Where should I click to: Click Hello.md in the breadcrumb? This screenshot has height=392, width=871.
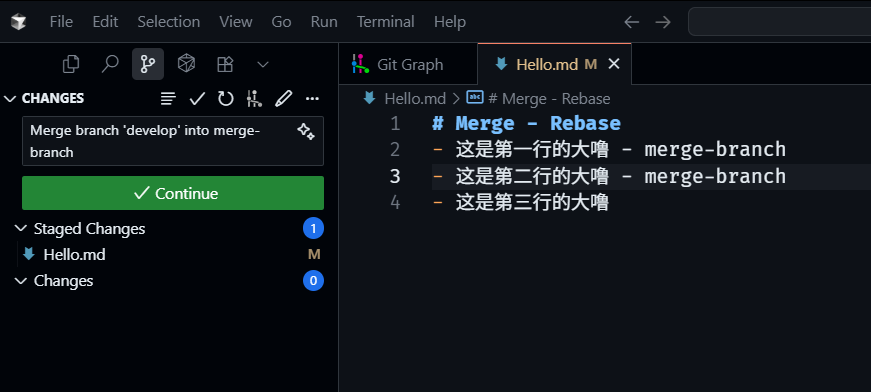point(415,99)
